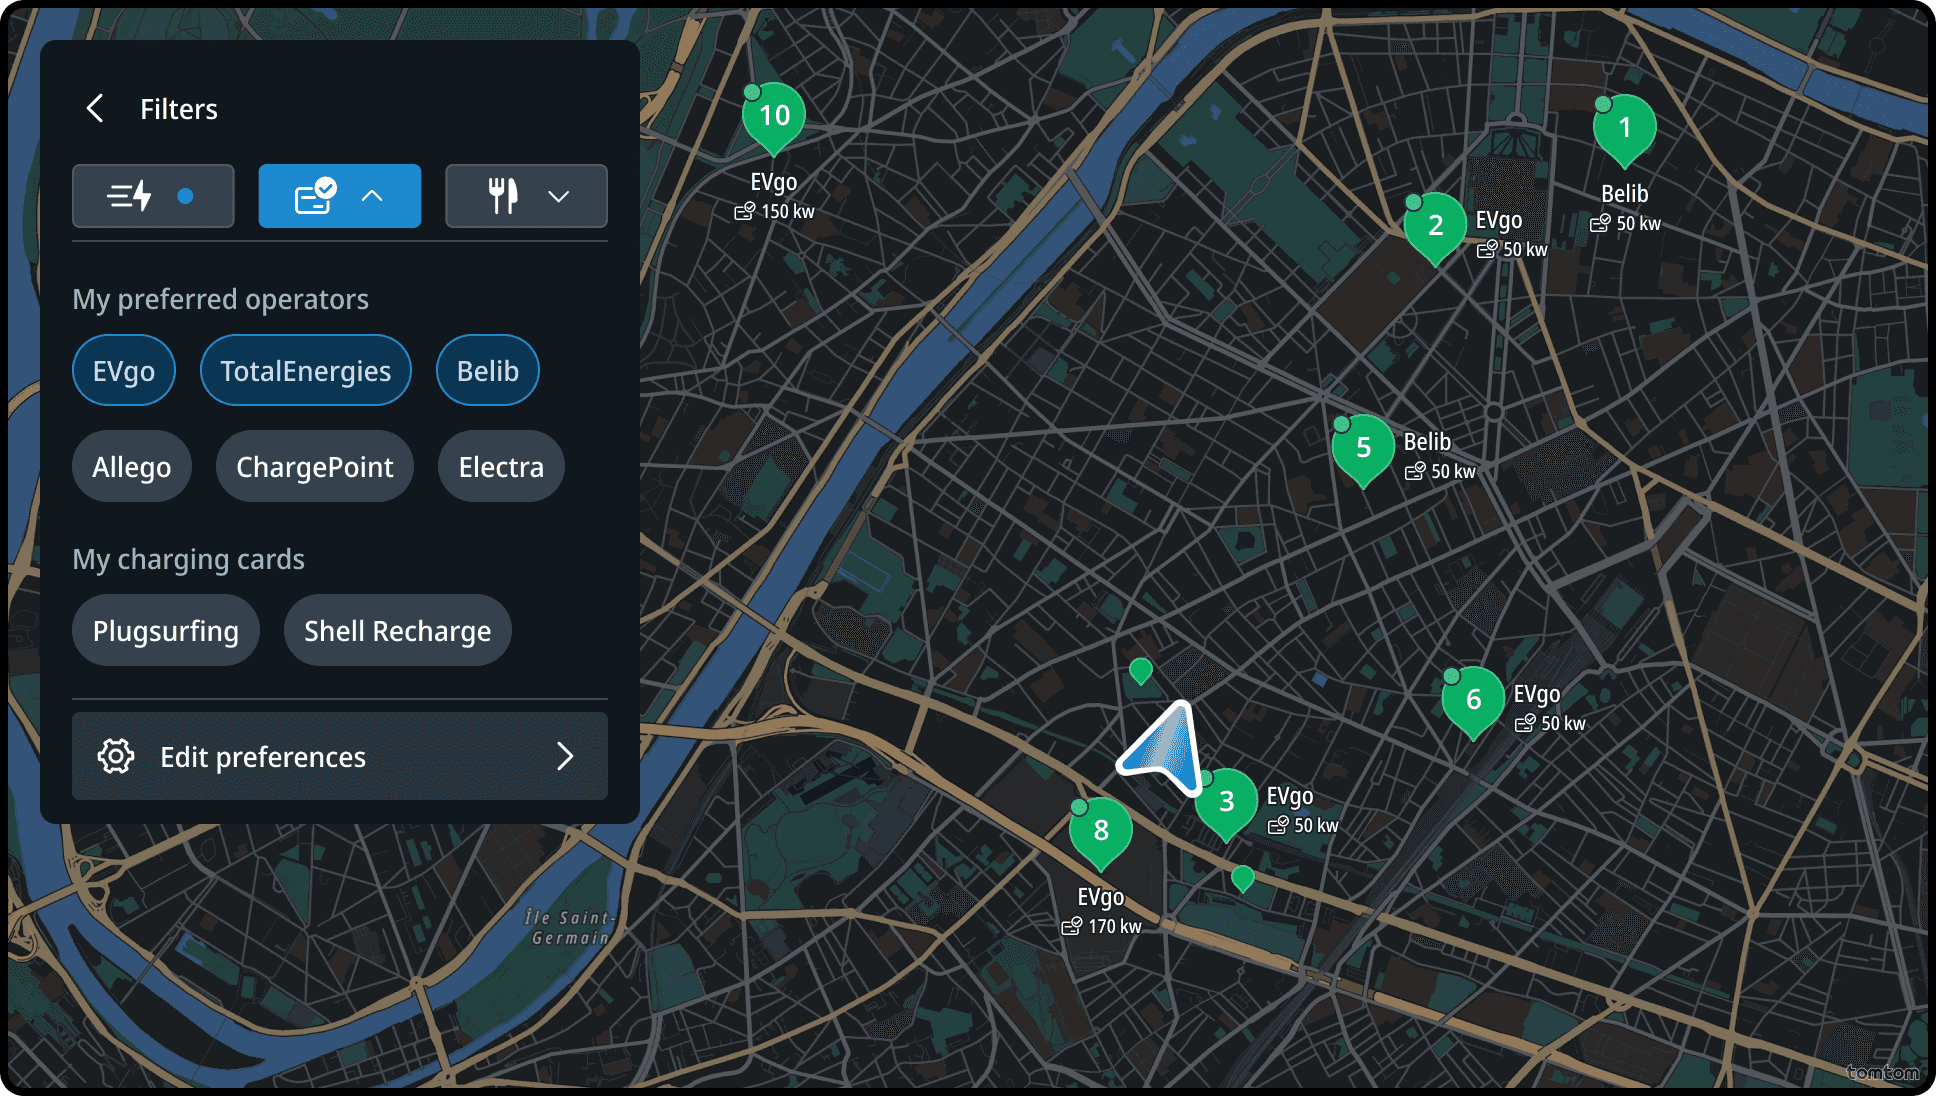Select EVgo 170 kw pin number 8
The height and width of the screenshot is (1096, 1936).
1100,831
